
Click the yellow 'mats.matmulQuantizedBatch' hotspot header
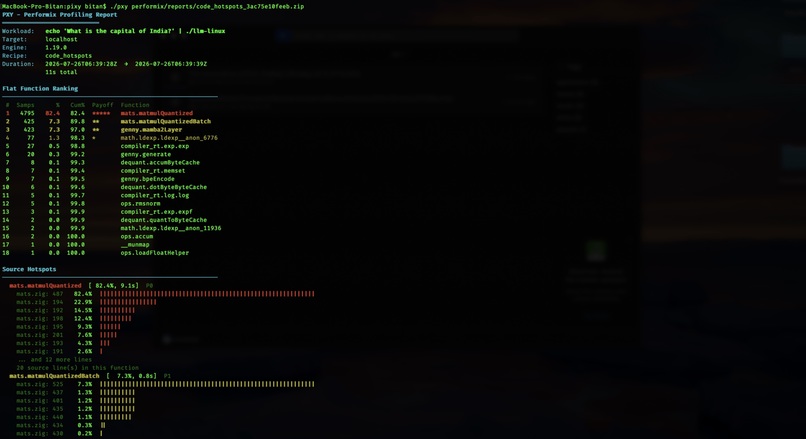tap(54, 376)
